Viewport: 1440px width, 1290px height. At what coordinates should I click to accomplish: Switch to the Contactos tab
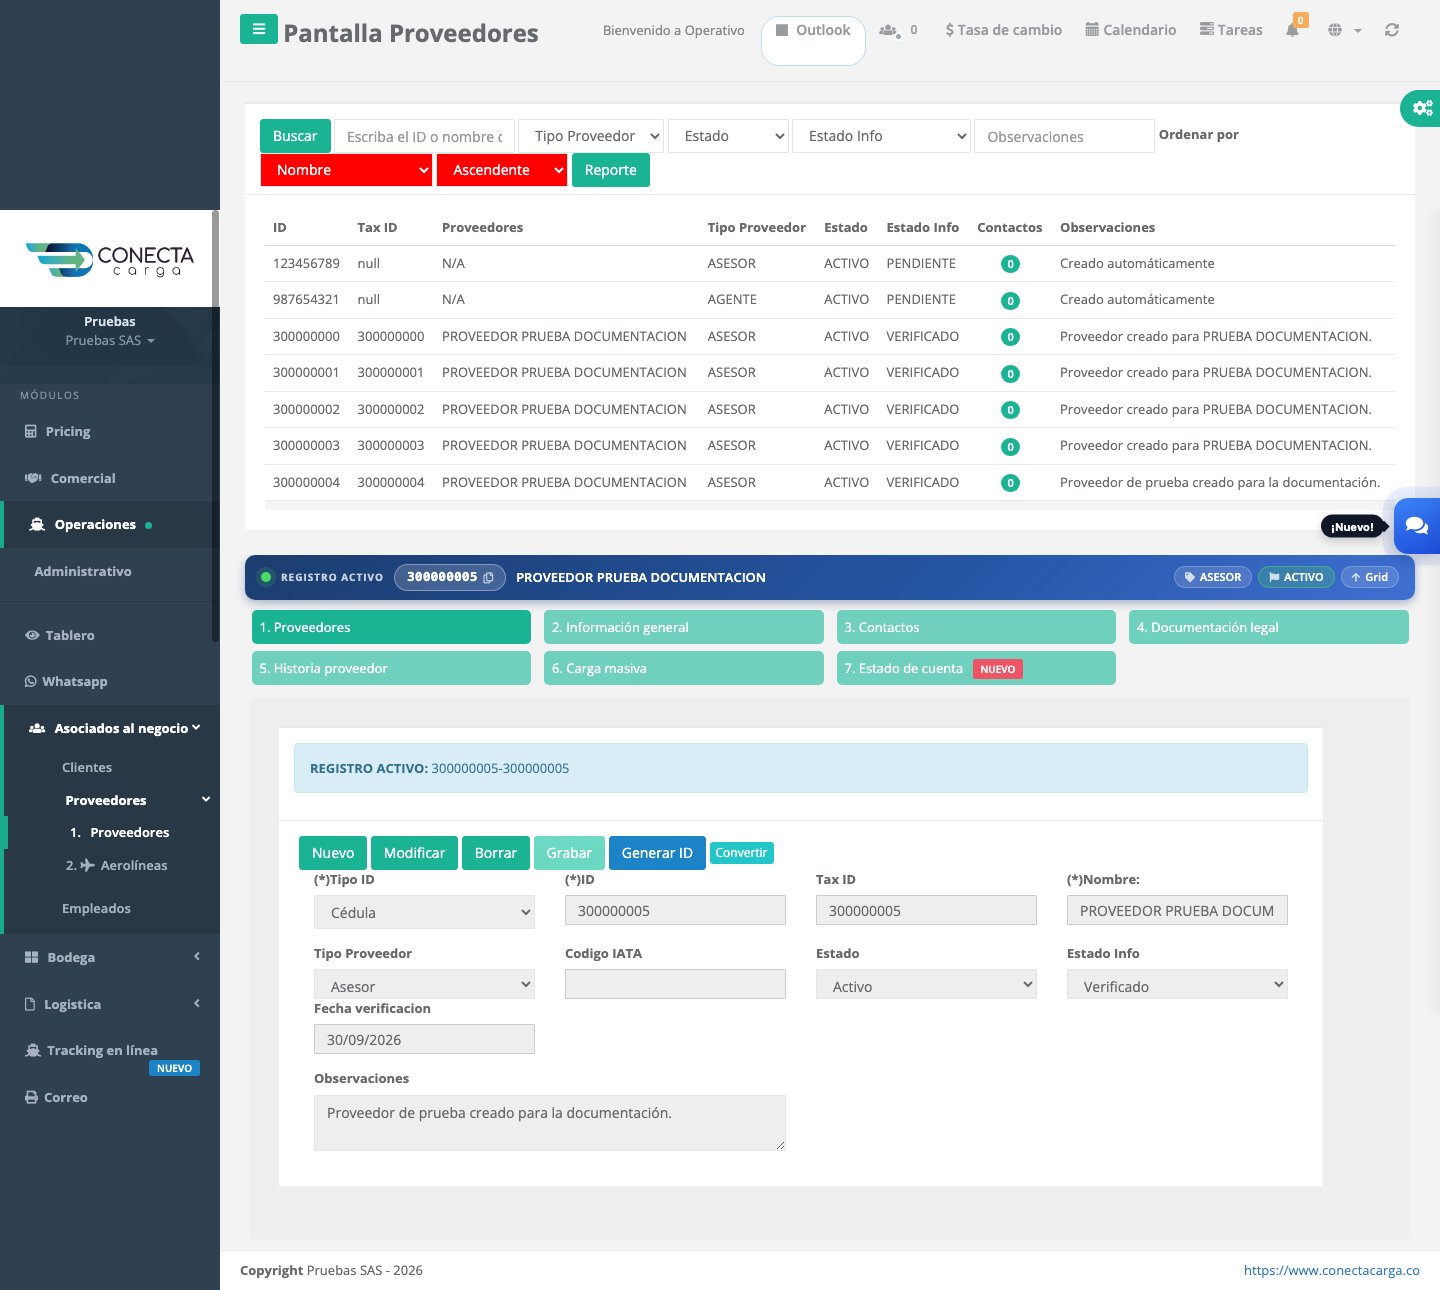click(x=976, y=627)
